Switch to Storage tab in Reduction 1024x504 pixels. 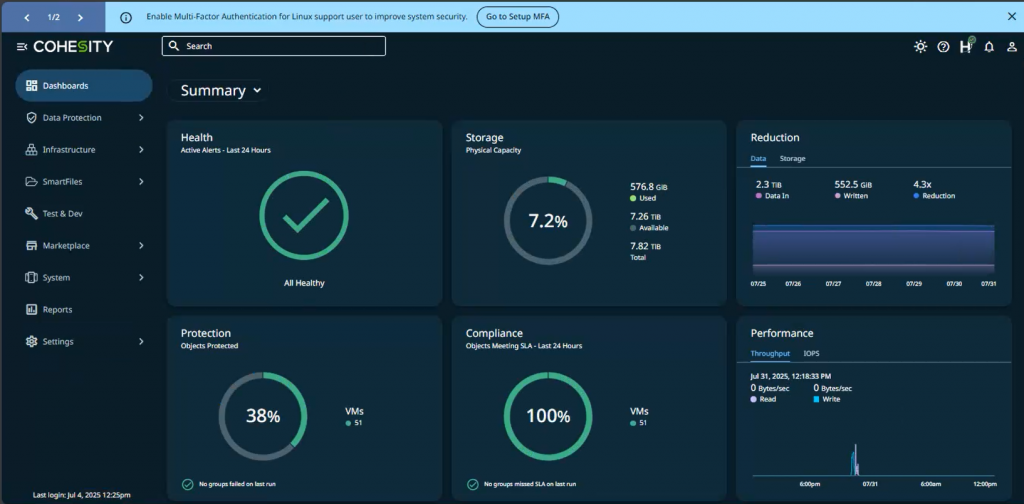click(x=792, y=159)
